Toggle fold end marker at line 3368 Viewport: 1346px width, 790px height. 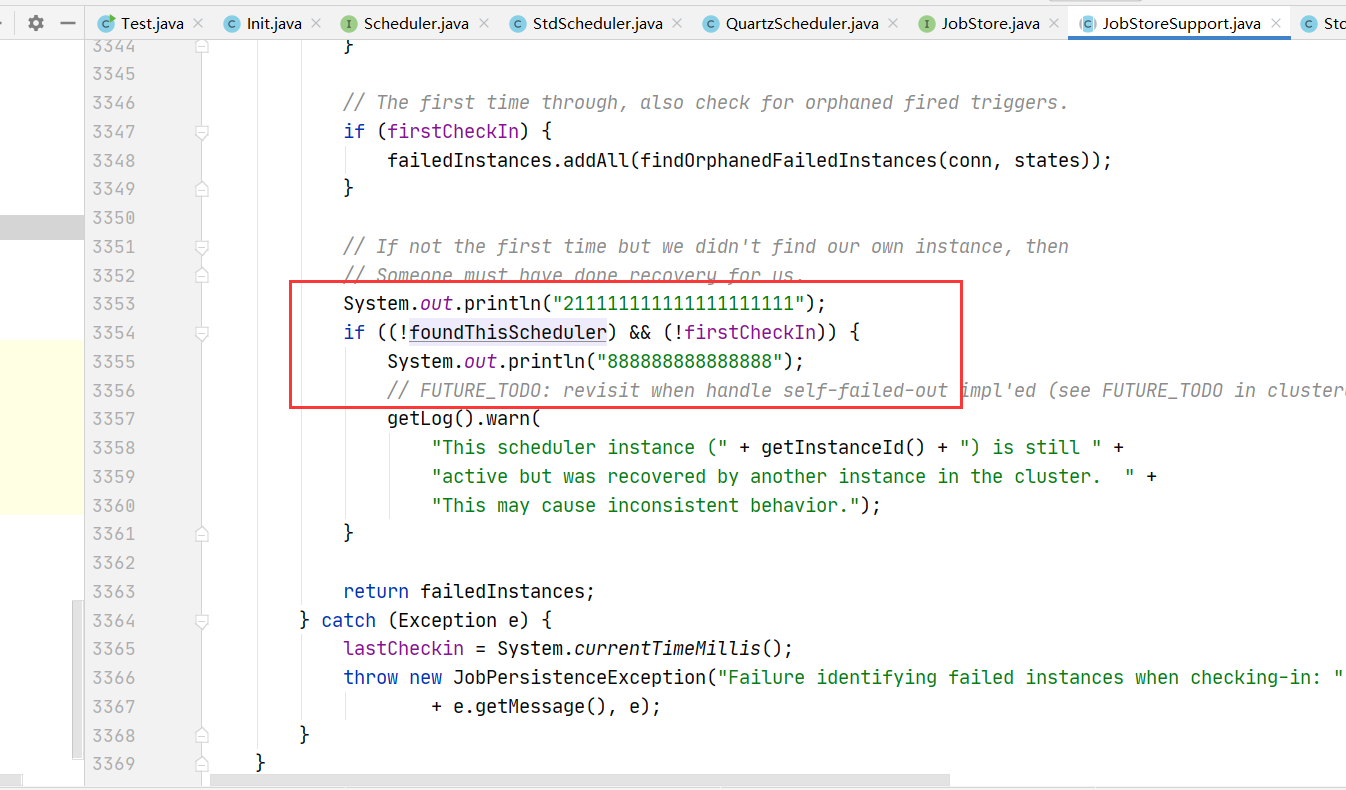pos(202,736)
